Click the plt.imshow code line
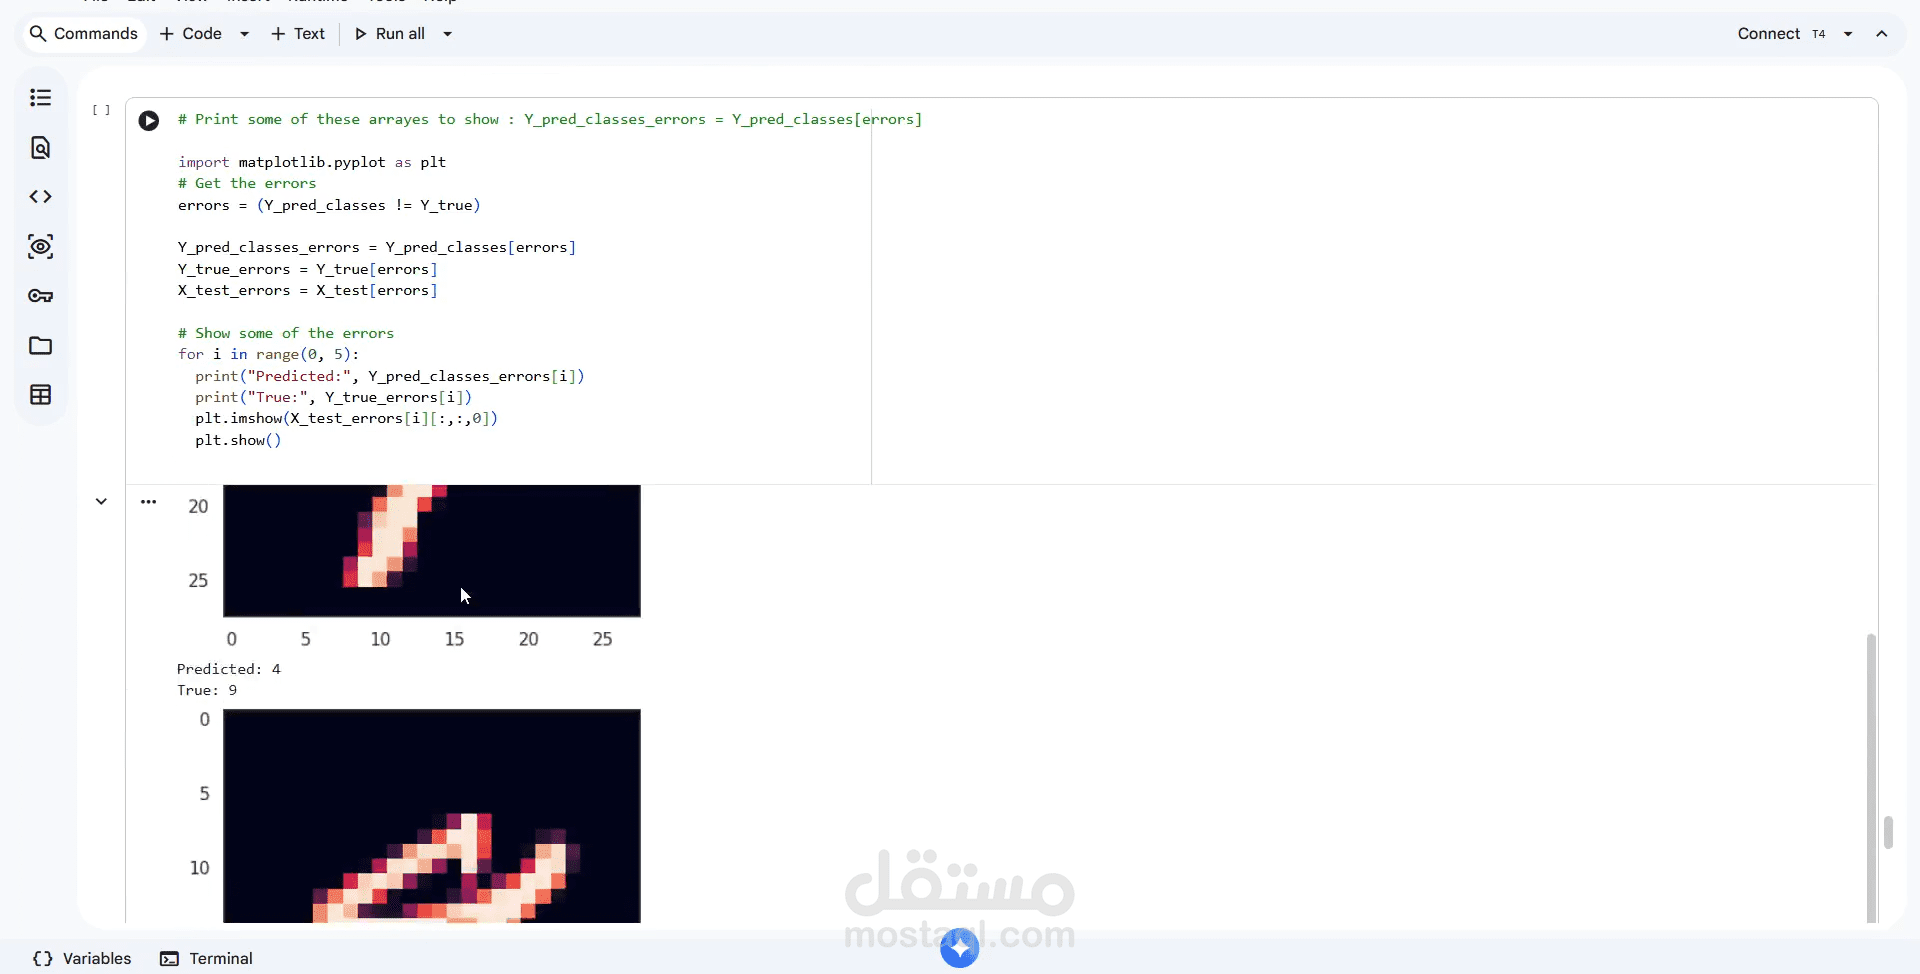 coord(346,418)
